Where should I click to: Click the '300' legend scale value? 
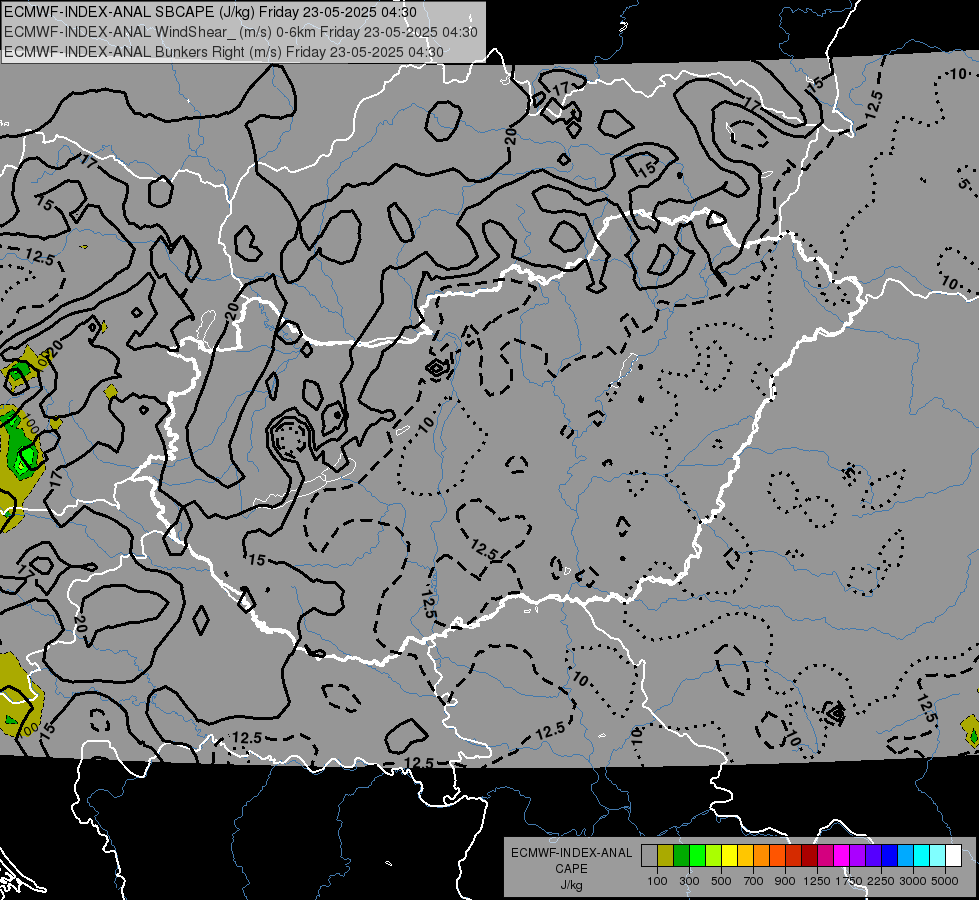click(689, 881)
